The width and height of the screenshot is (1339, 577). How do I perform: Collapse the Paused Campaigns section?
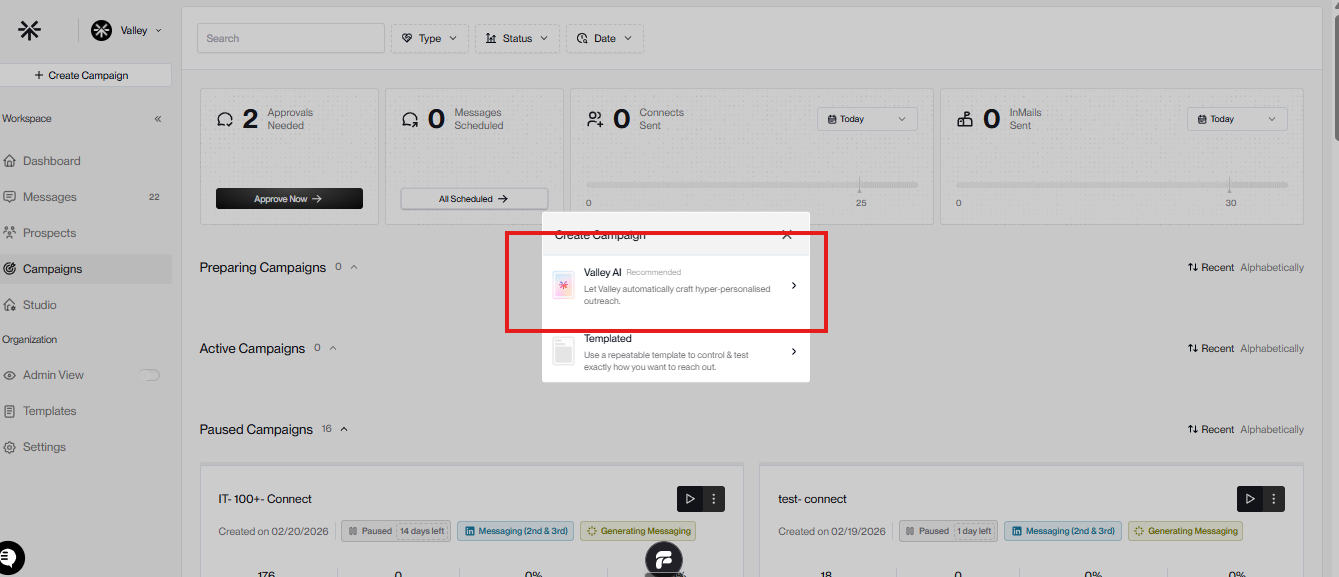(344, 429)
